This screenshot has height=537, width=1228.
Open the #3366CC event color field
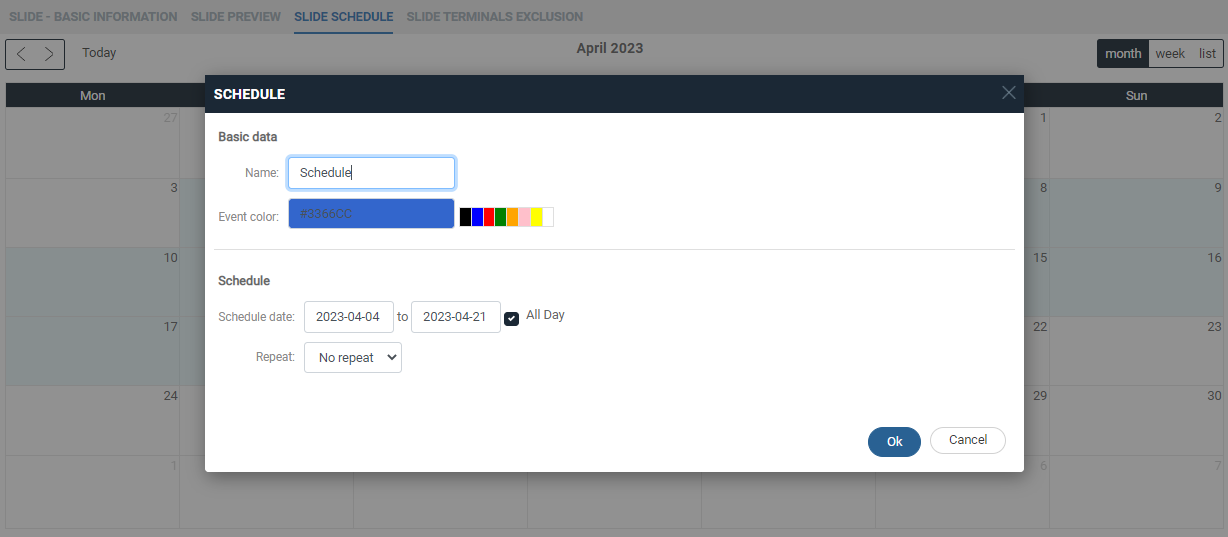click(371, 214)
